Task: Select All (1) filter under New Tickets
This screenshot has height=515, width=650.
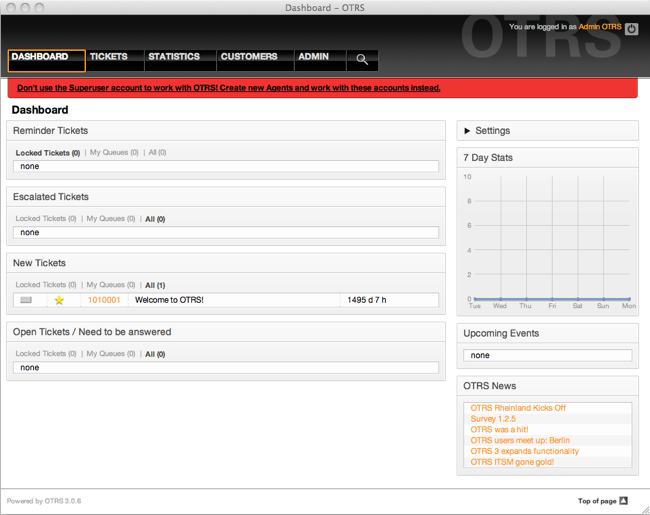Action: pyautogui.click(x=155, y=285)
